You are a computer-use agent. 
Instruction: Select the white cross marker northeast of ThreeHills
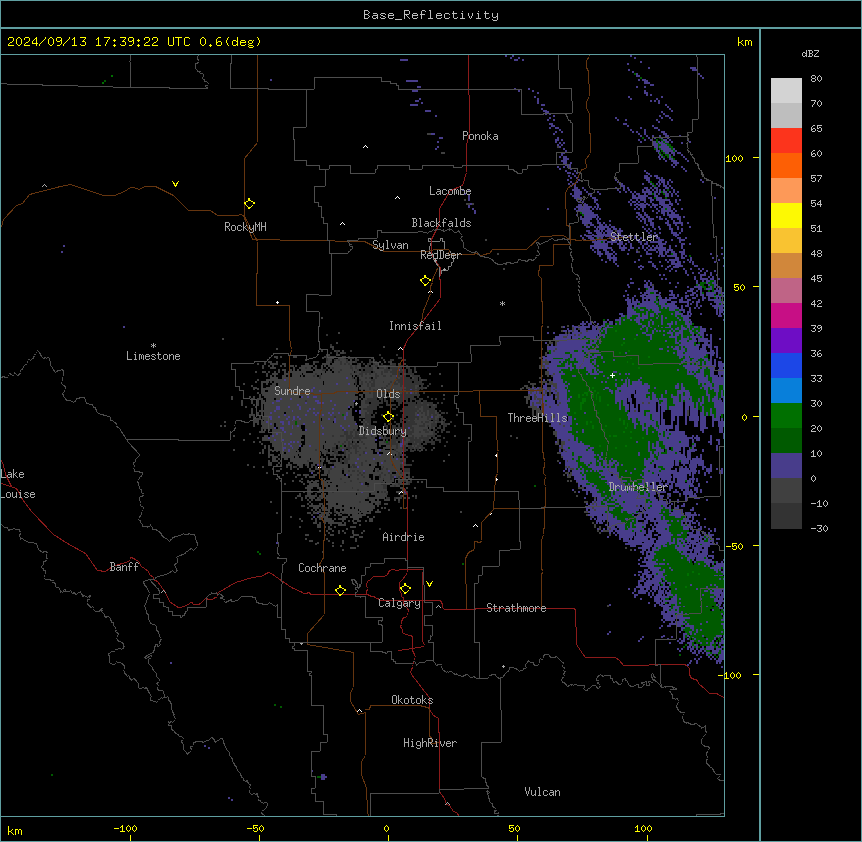click(612, 375)
